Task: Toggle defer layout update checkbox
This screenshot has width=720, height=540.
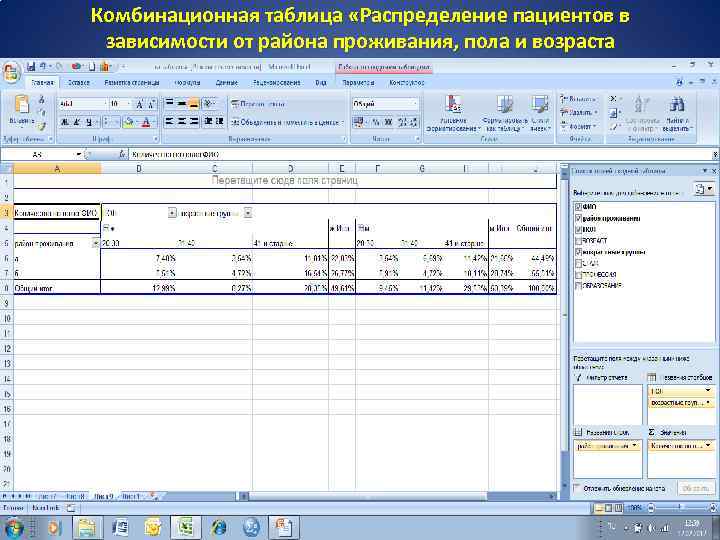Action: coord(577,488)
